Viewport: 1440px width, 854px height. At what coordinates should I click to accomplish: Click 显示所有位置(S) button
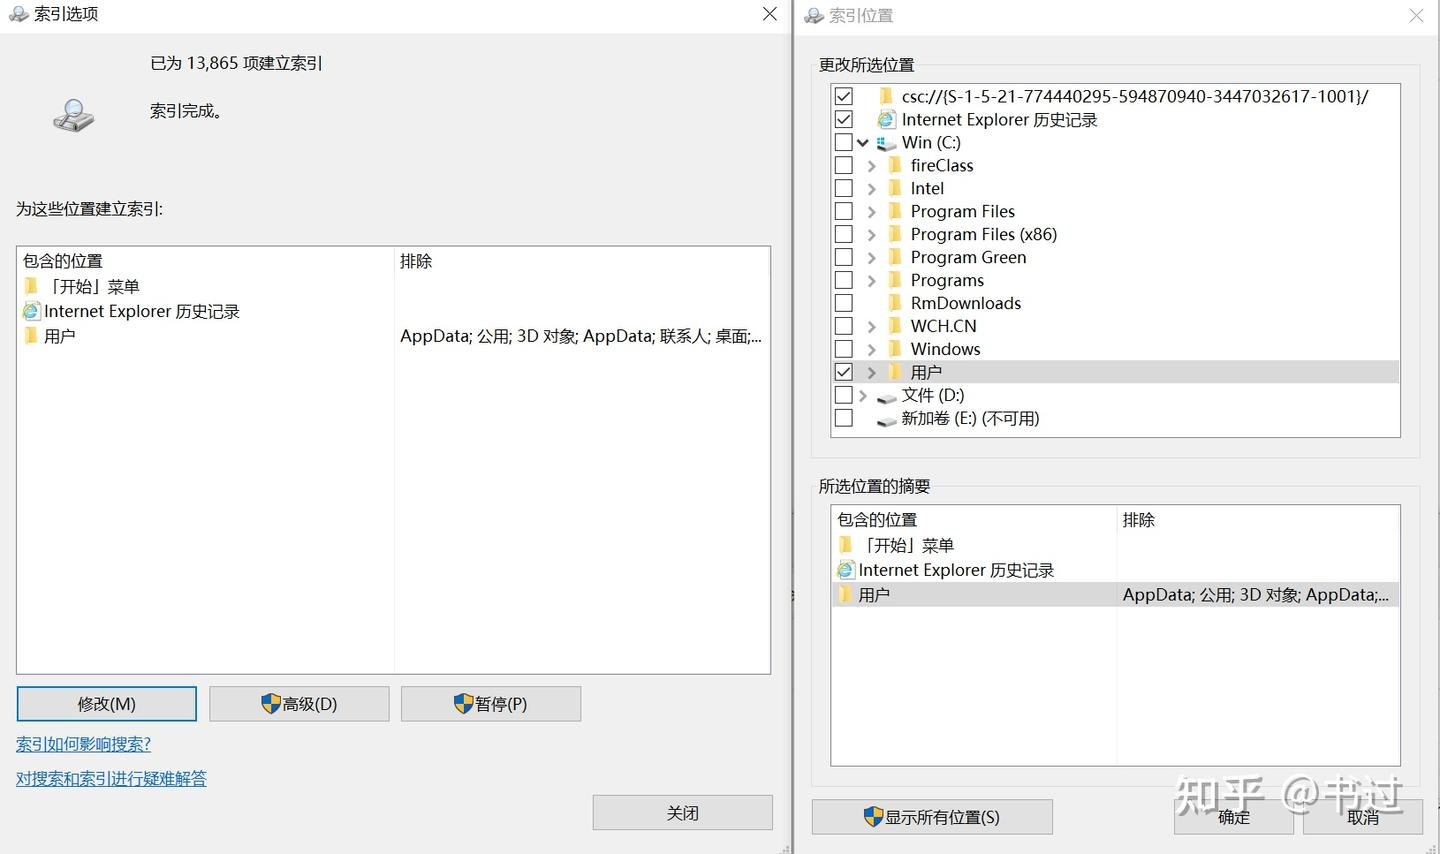(932, 817)
